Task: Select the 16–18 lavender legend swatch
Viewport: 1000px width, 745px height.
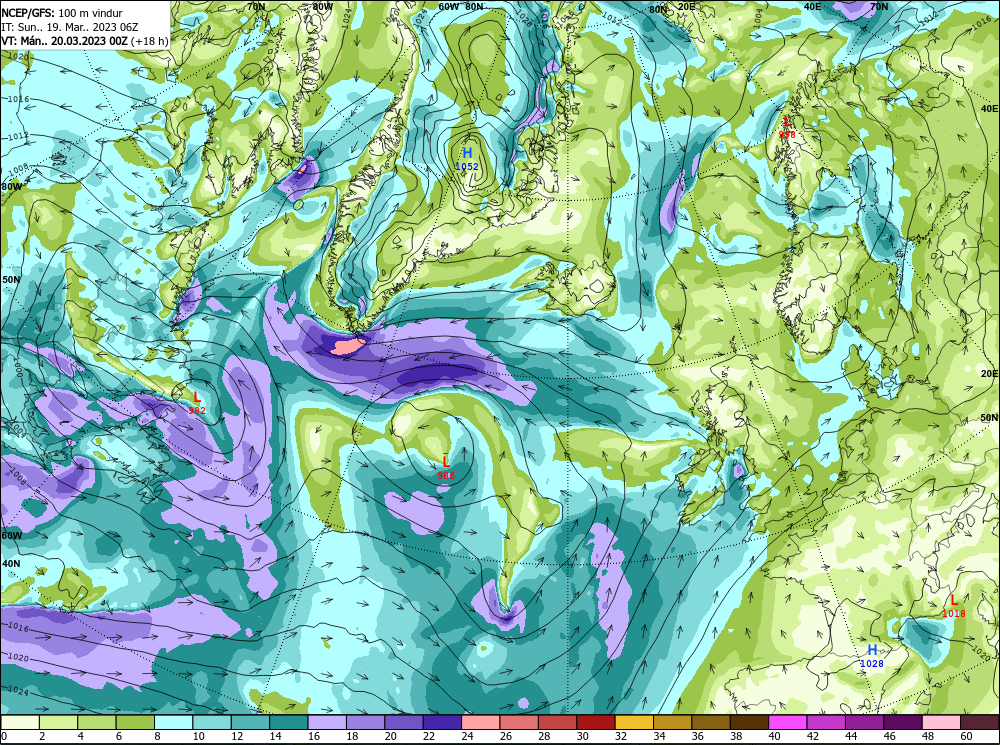Action: [x=327, y=722]
